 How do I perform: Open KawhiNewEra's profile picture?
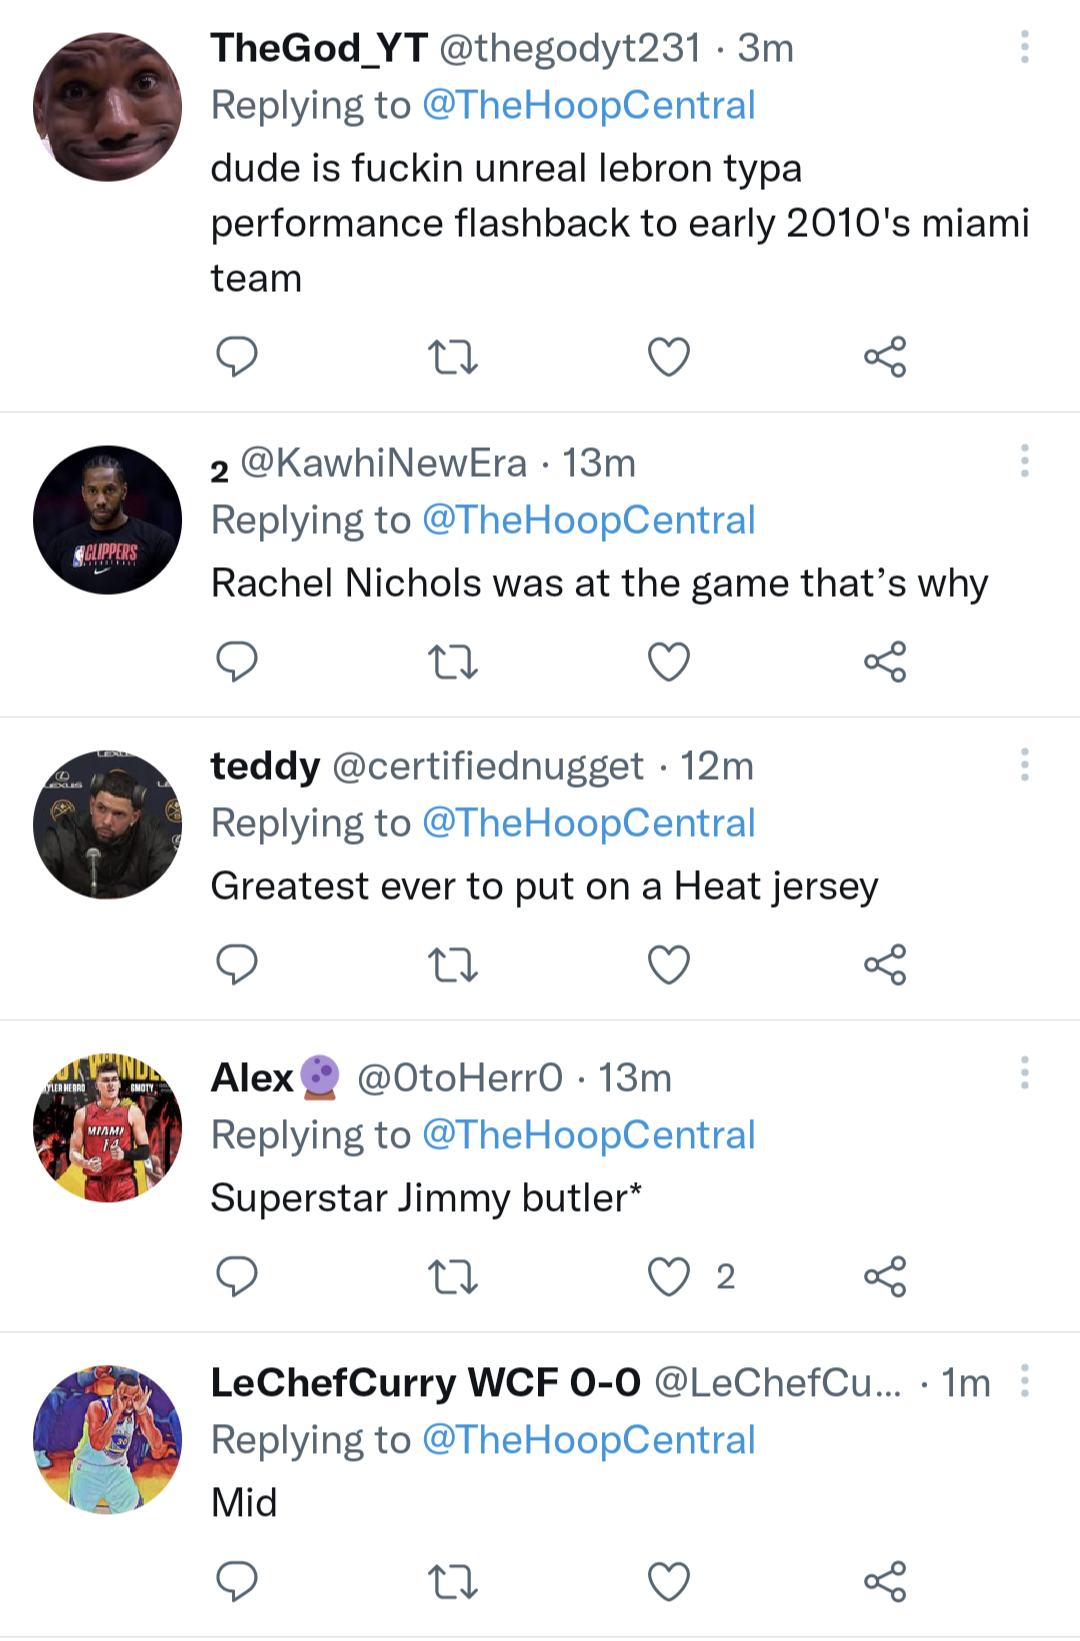[x=107, y=520]
